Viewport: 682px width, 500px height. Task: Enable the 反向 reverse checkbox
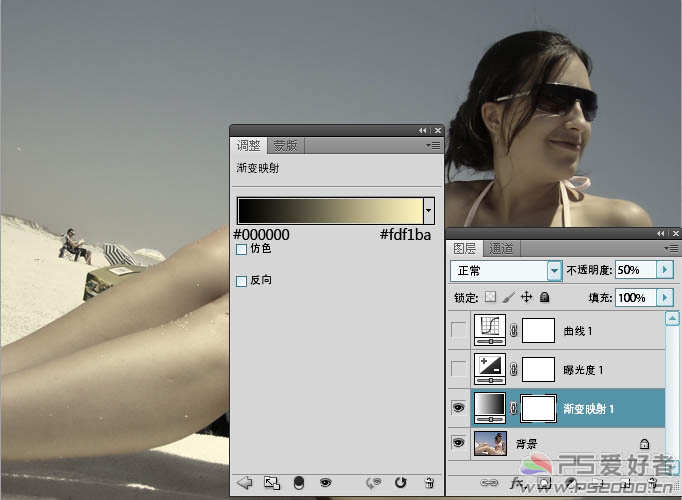click(x=241, y=281)
